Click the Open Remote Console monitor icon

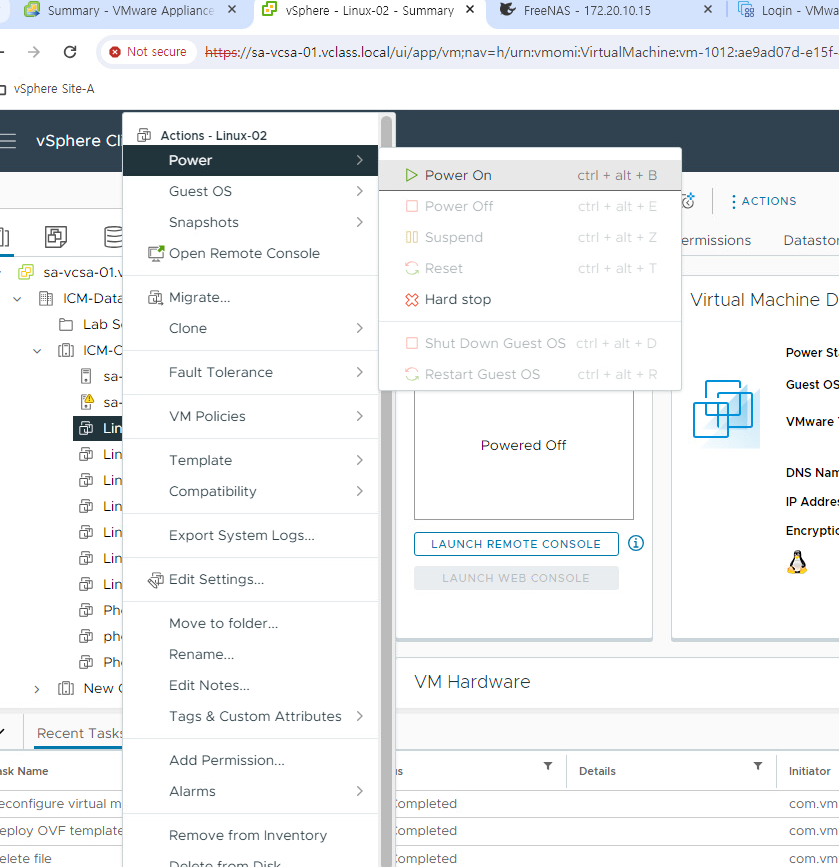coord(156,254)
